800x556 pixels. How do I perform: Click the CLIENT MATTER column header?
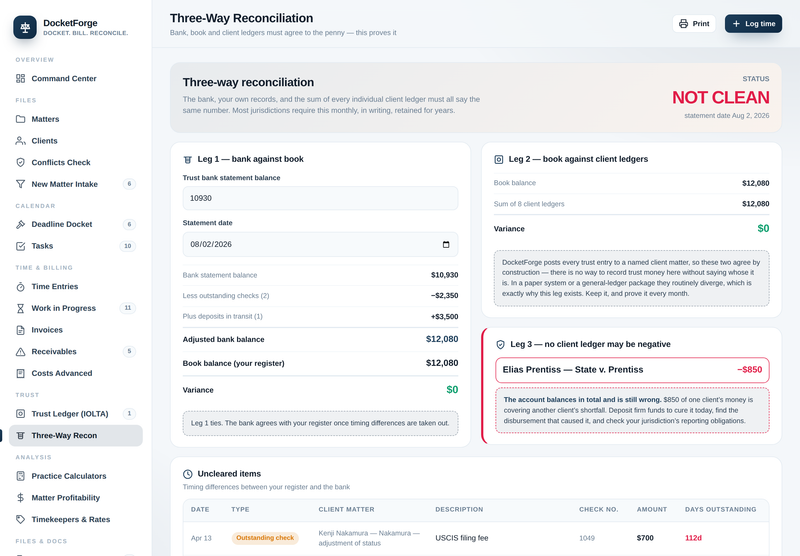(x=346, y=510)
